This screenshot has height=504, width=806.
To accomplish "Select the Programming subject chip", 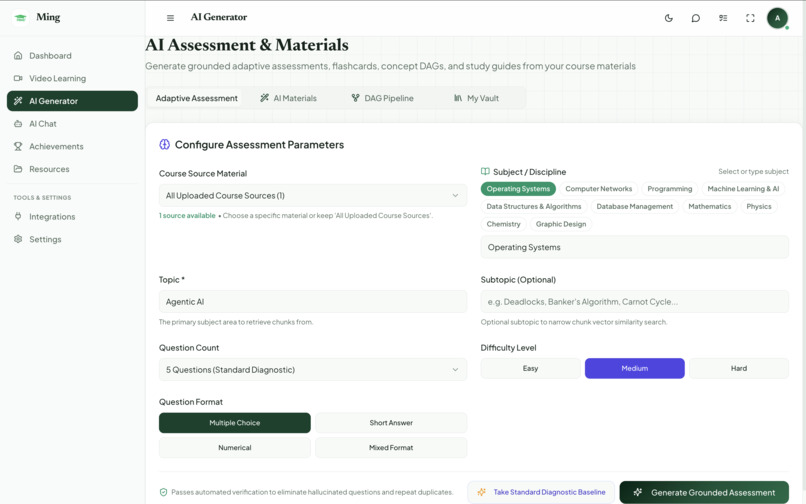I will click(x=670, y=189).
